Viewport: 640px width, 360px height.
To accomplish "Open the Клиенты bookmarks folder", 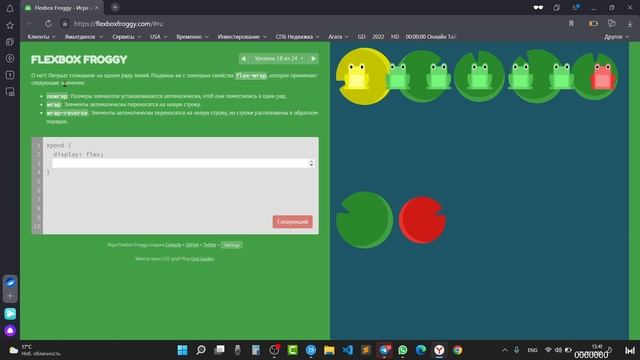I will pyautogui.click(x=41, y=37).
